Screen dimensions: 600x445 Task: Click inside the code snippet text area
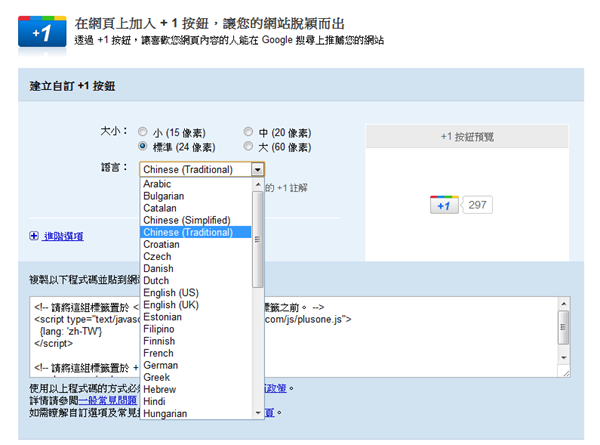(x=300, y=337)
